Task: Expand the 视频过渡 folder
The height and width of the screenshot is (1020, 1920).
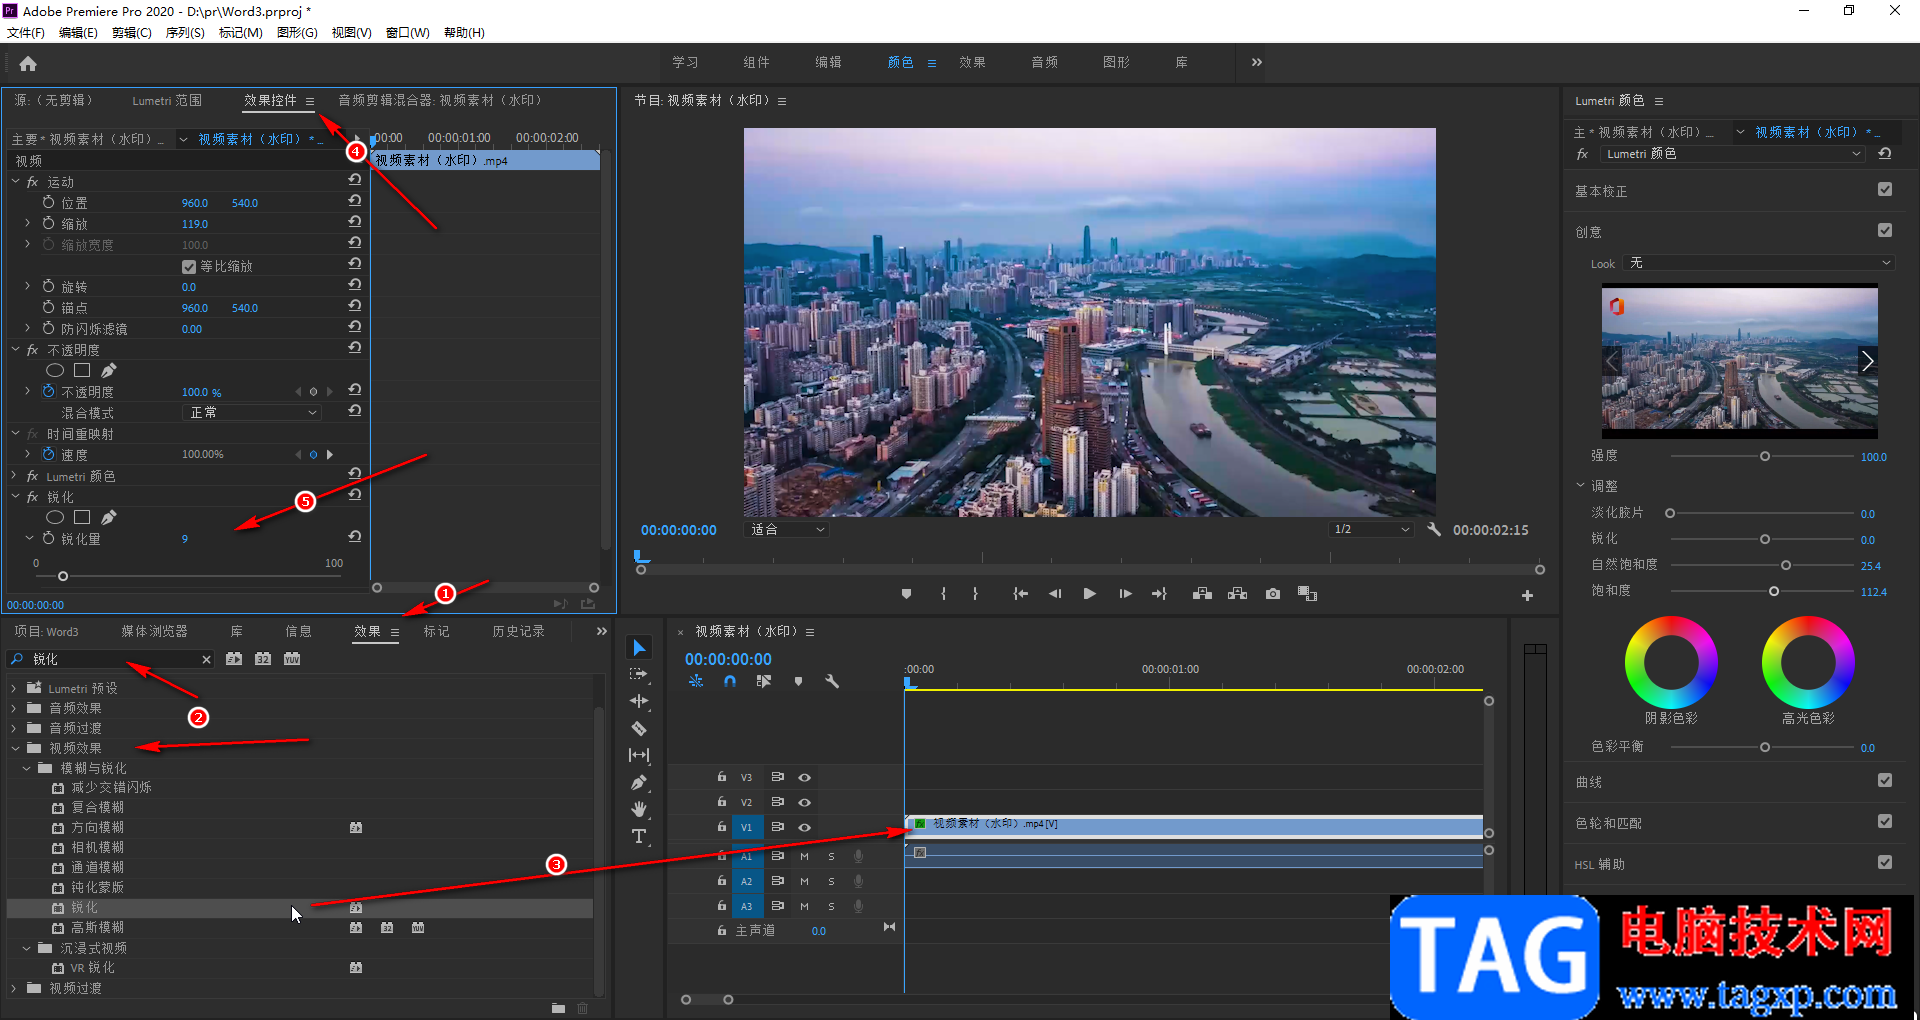Action: (x=15, y=988)
